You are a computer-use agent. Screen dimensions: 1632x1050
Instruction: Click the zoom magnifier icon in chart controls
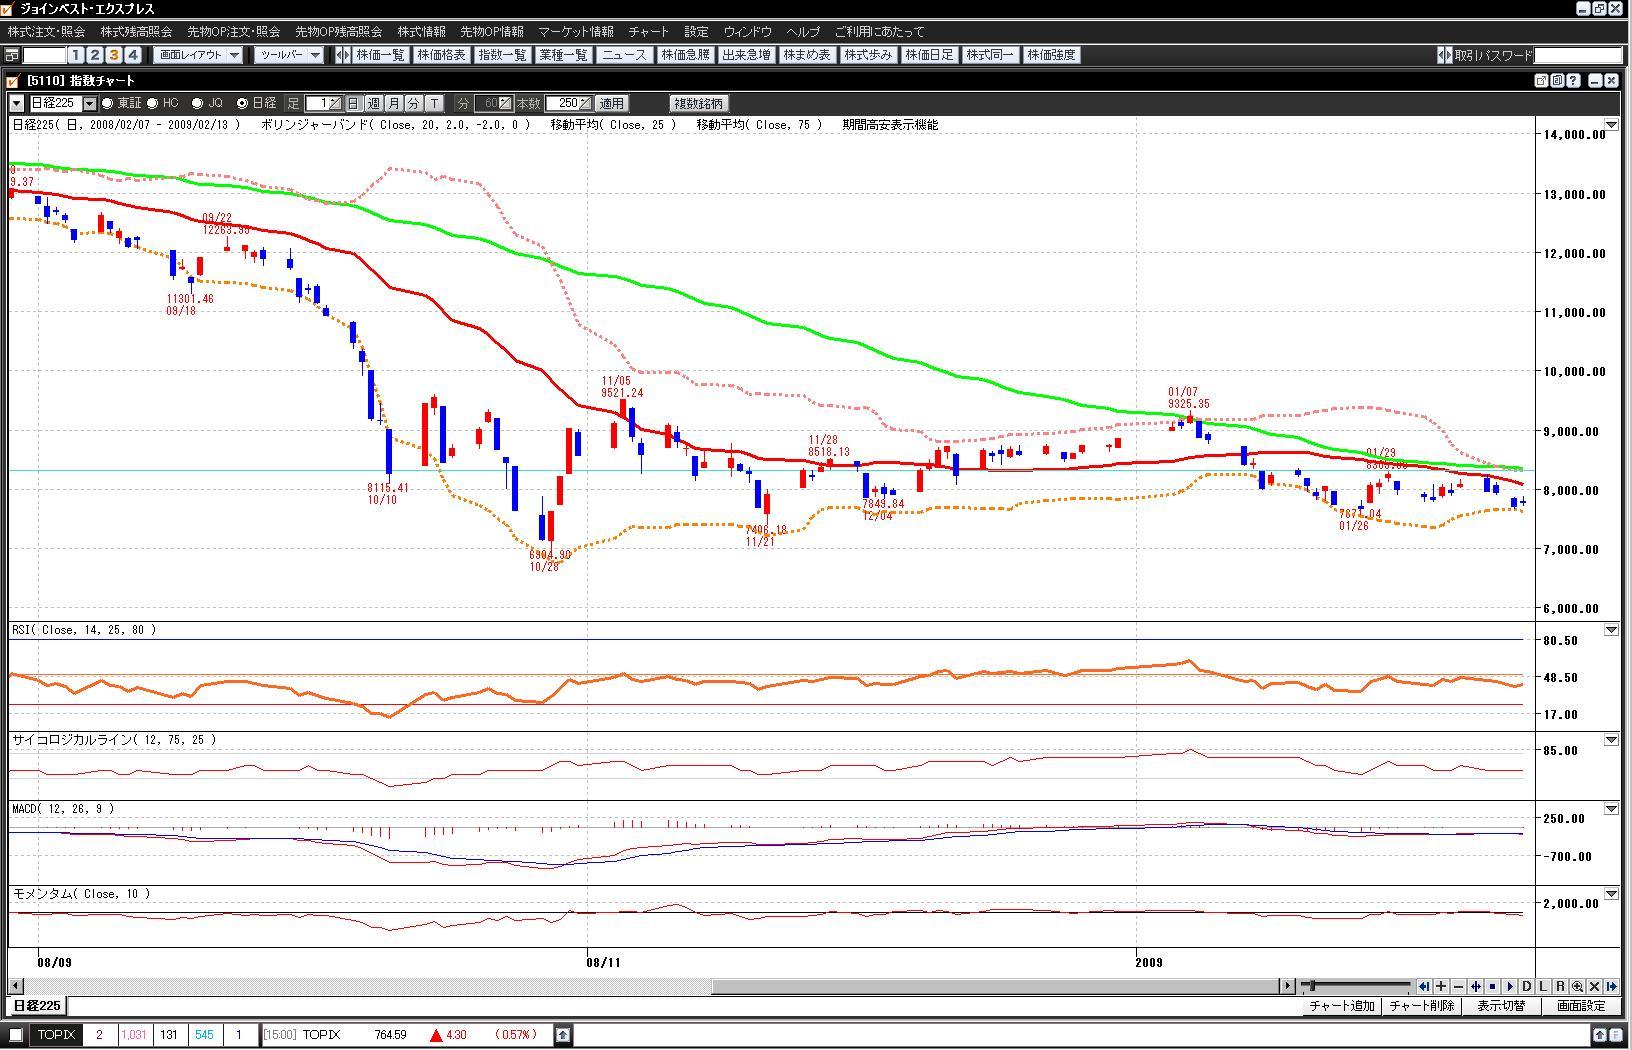pos(1577,986)
